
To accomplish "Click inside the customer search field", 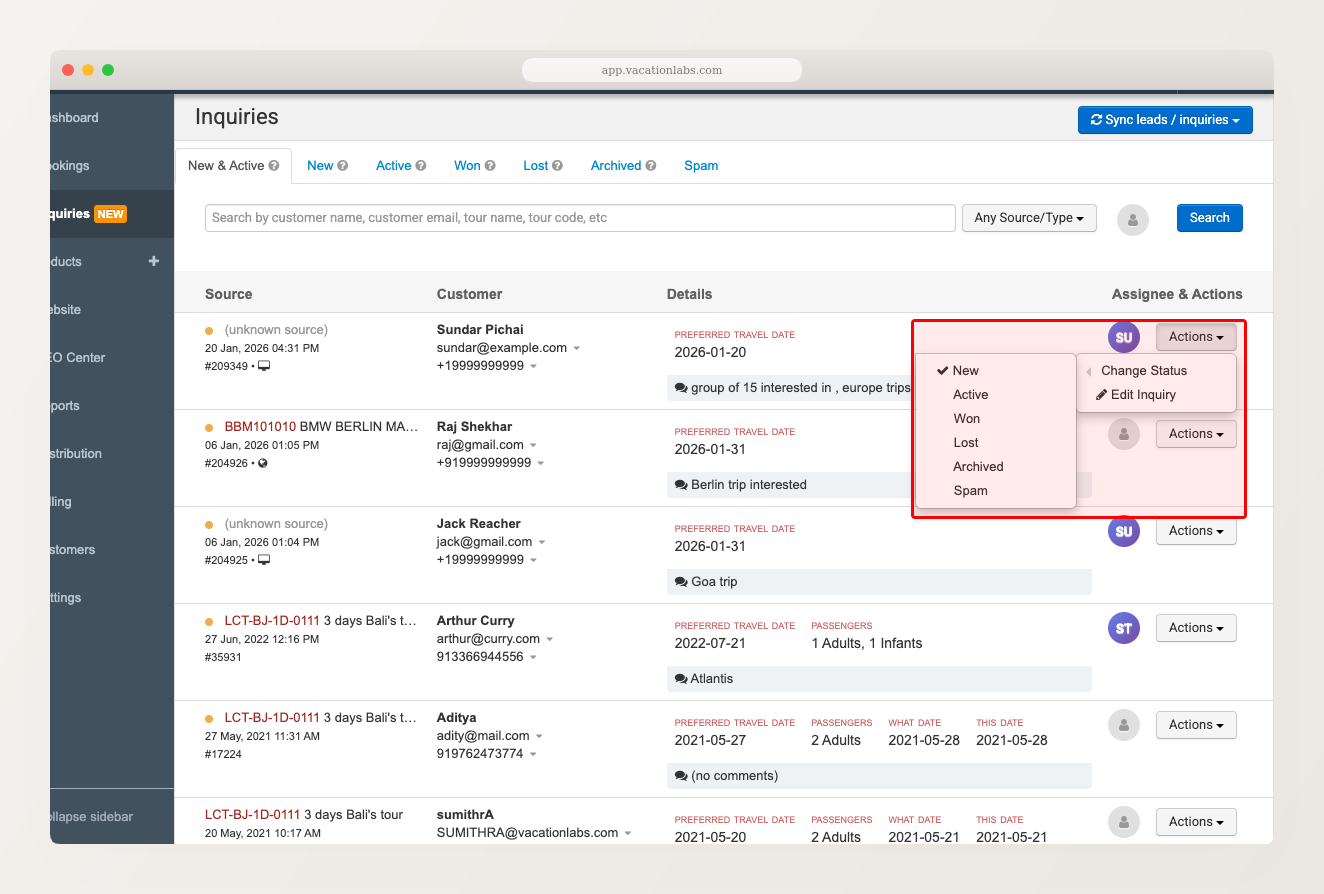I will click(x=579, y=217).
